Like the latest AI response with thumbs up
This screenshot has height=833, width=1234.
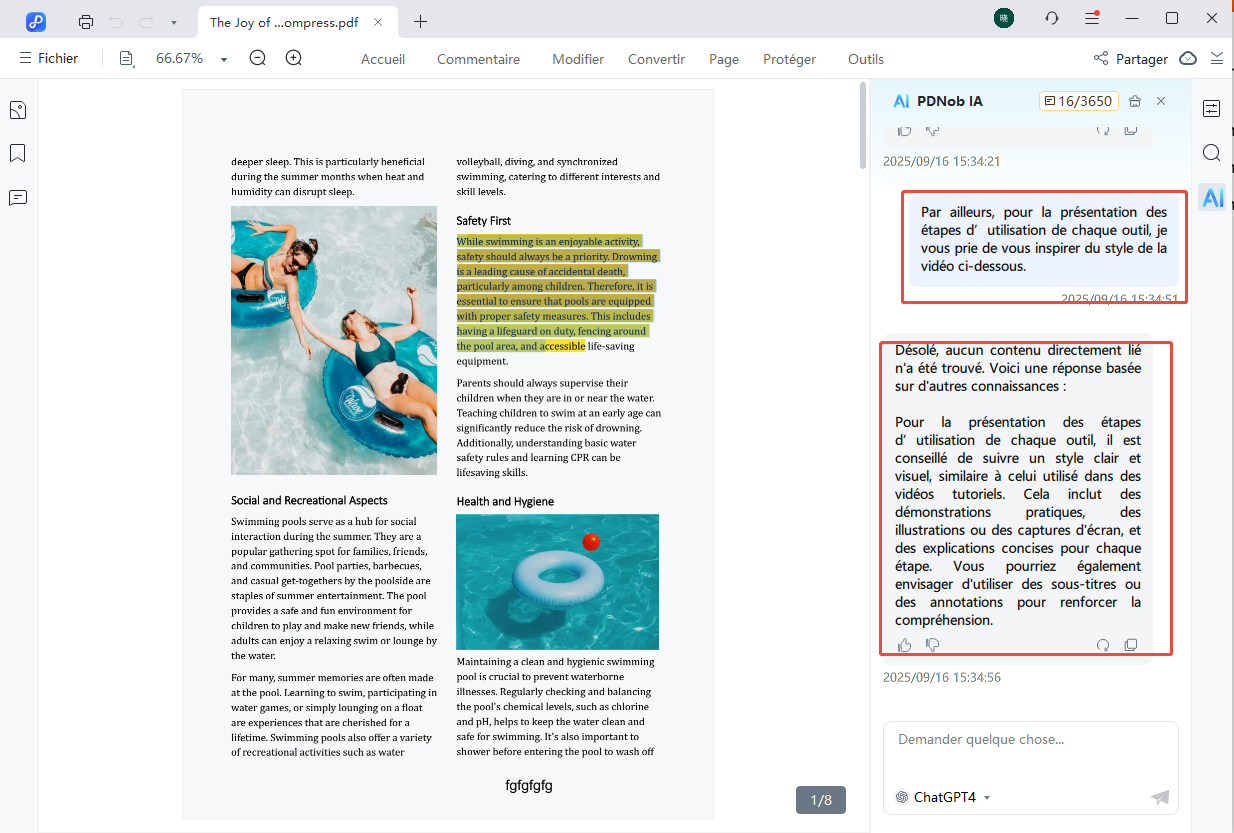(x=905, y=645)
